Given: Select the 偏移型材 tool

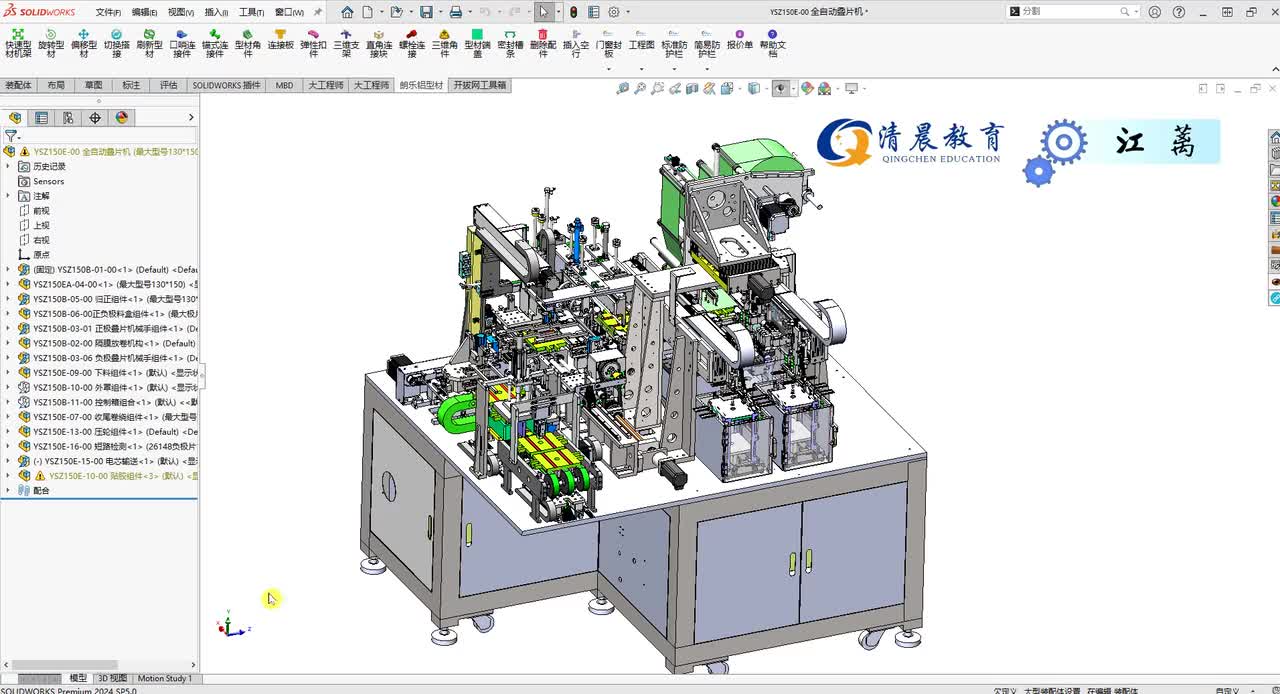Looking at the screenshot, I should pos(84,44).
